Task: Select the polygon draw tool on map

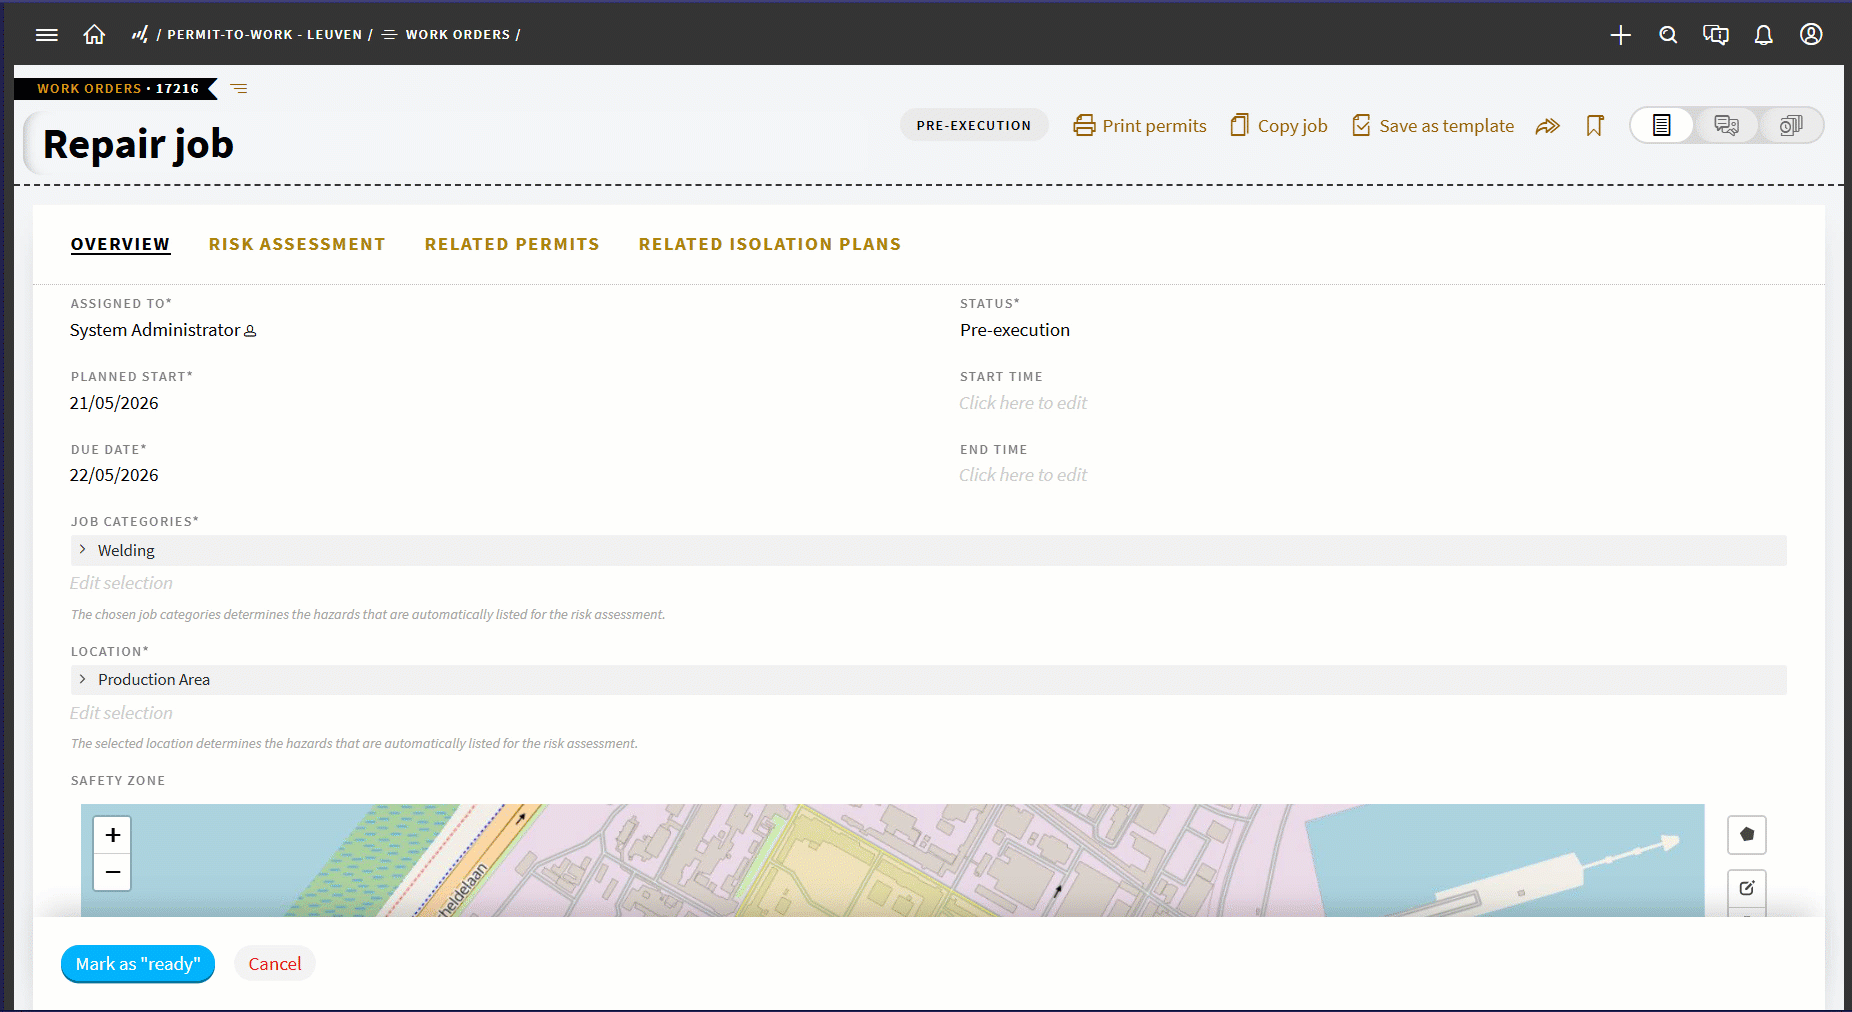Action: point(1746,835)
